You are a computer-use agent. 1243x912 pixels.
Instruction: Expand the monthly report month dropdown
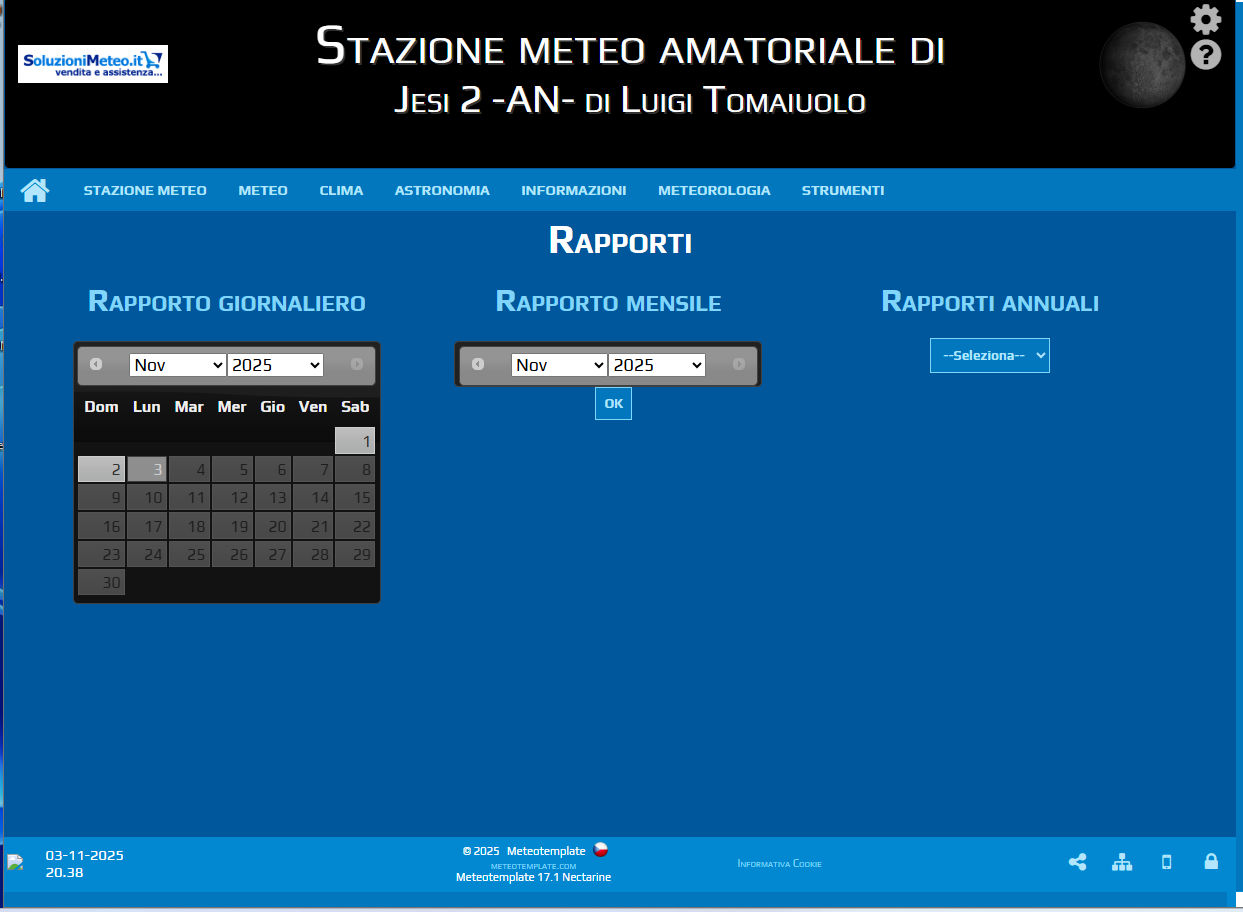[x=558, y=365]
